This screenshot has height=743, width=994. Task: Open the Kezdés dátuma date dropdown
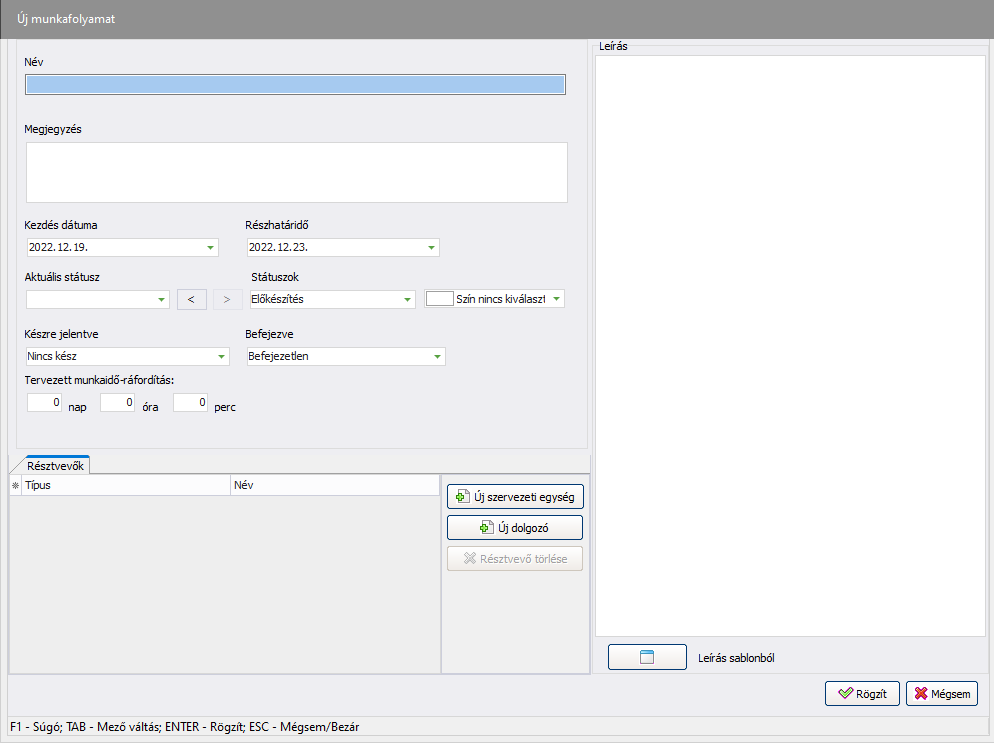210,247
